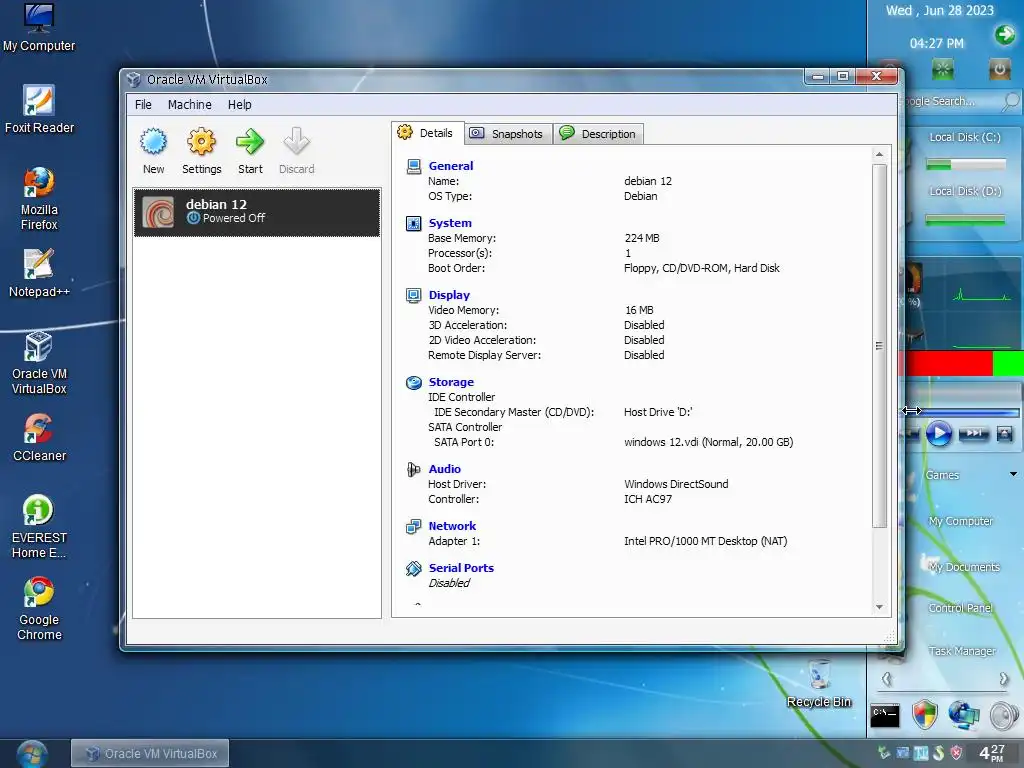
Task: Open the General section link
Action: tap(451, 166)
